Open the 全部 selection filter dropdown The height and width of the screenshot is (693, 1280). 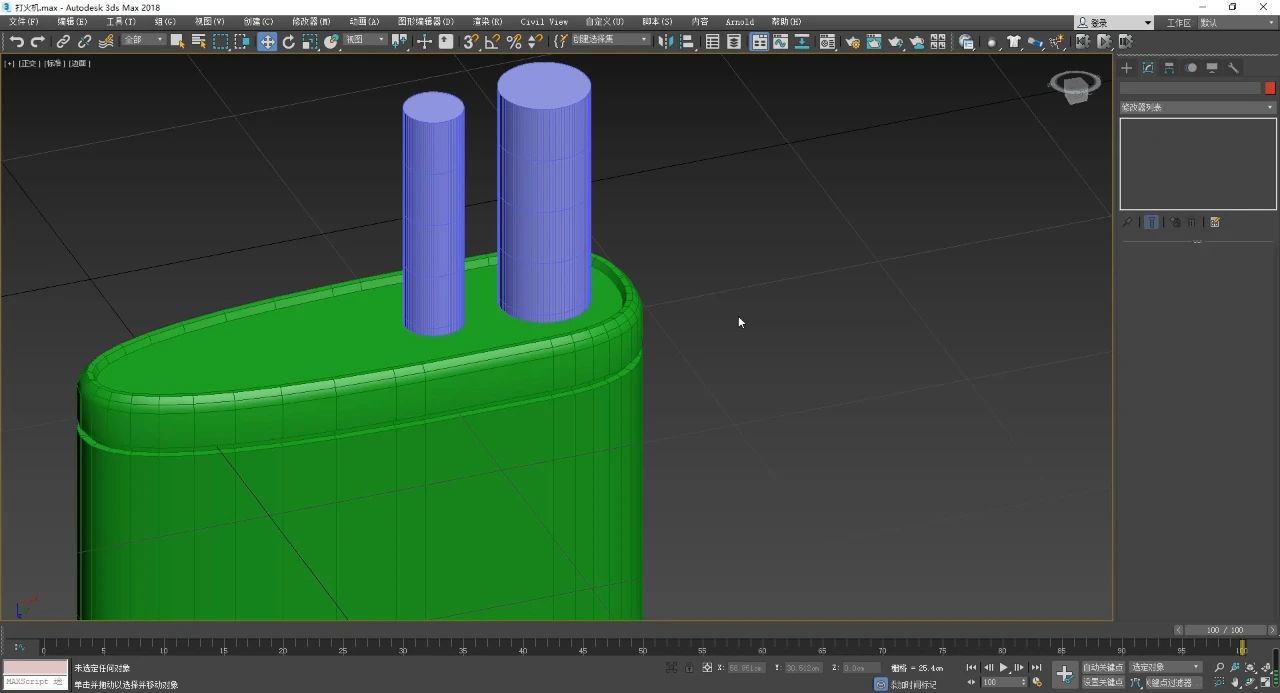(144, 40)
